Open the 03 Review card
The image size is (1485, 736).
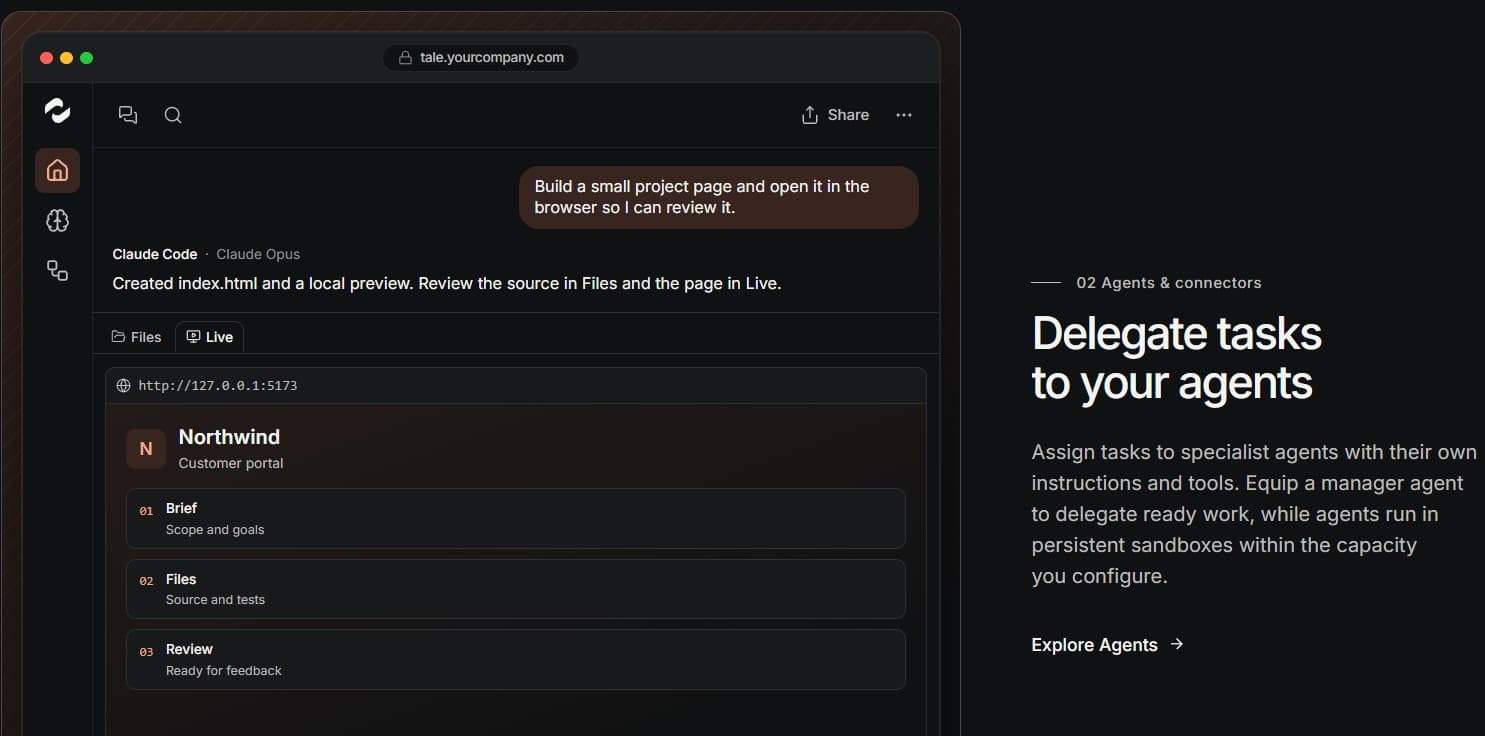tap(516, 659)
